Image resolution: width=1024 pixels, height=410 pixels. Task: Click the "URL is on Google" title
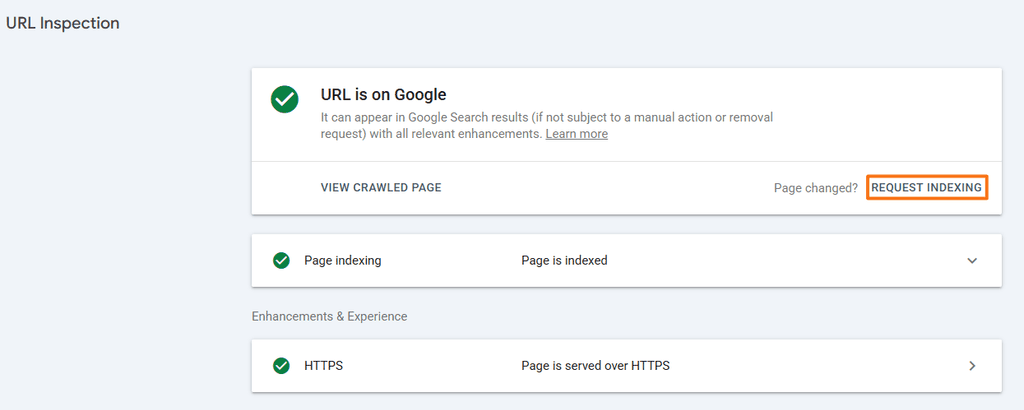tap(383, 95)
